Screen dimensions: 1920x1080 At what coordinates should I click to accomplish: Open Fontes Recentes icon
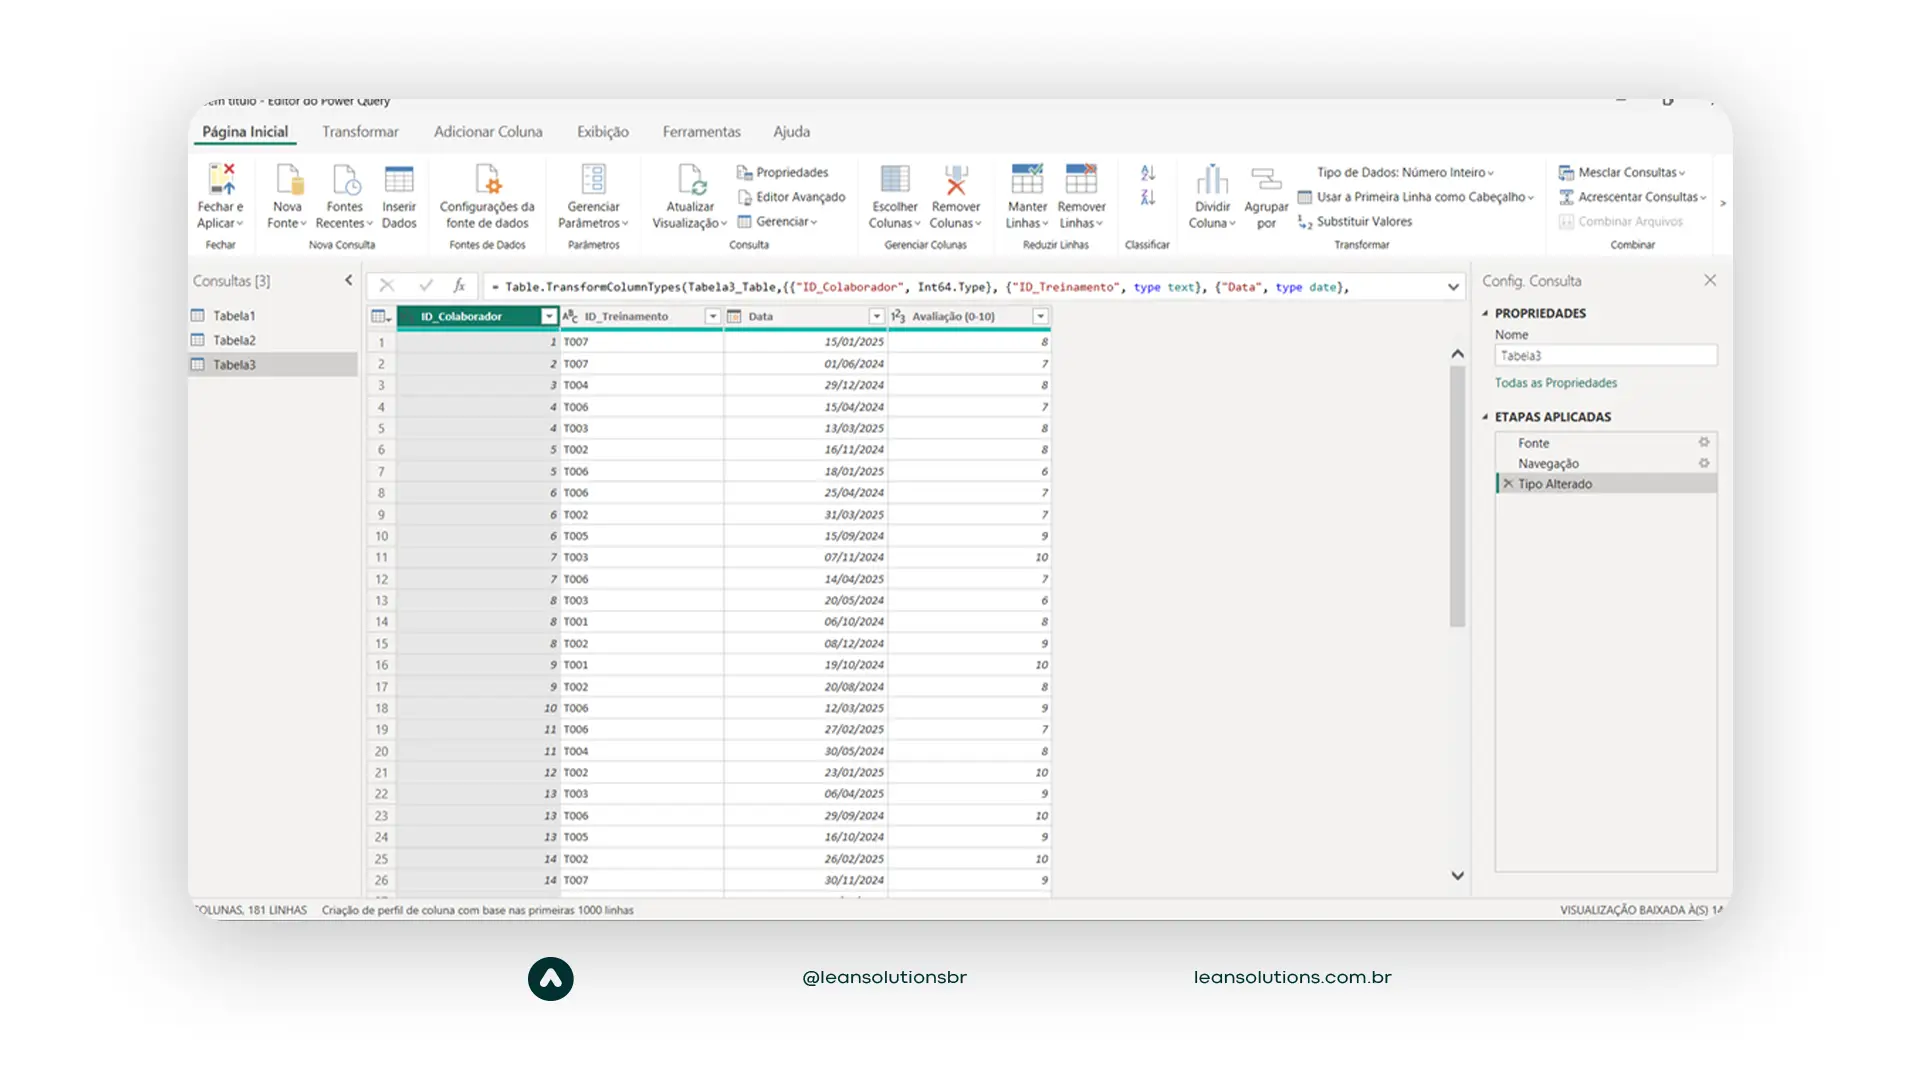345,180
